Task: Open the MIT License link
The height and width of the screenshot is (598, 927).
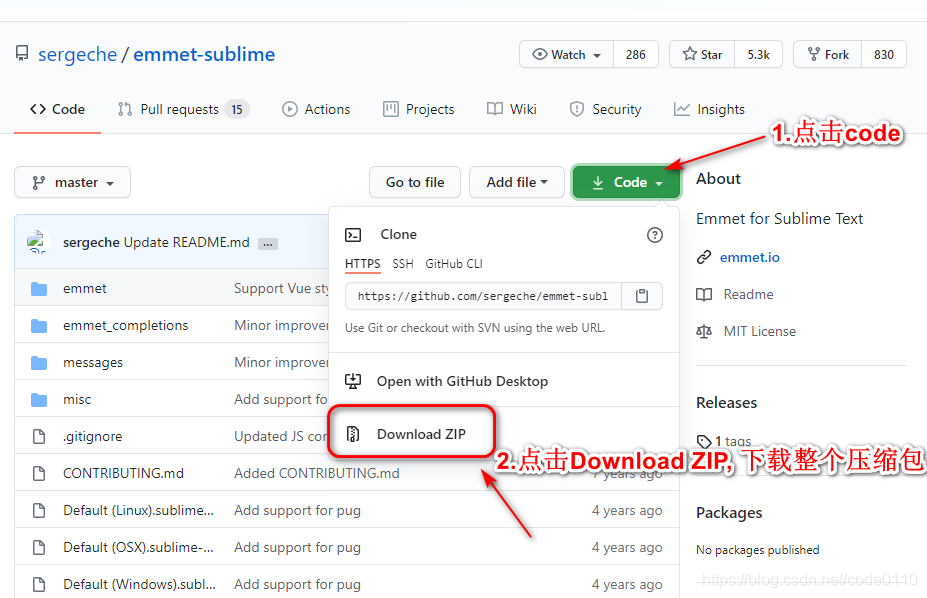Action: 760,332
